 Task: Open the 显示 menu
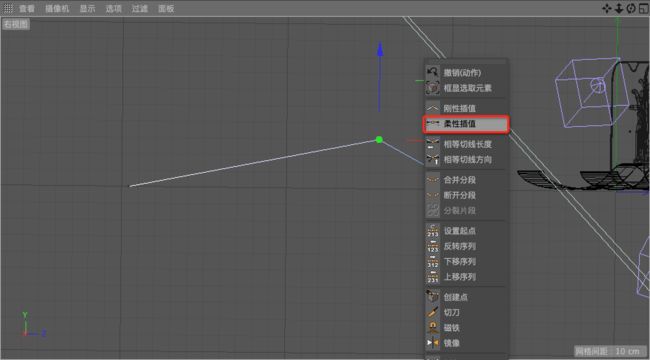[87, 8]
